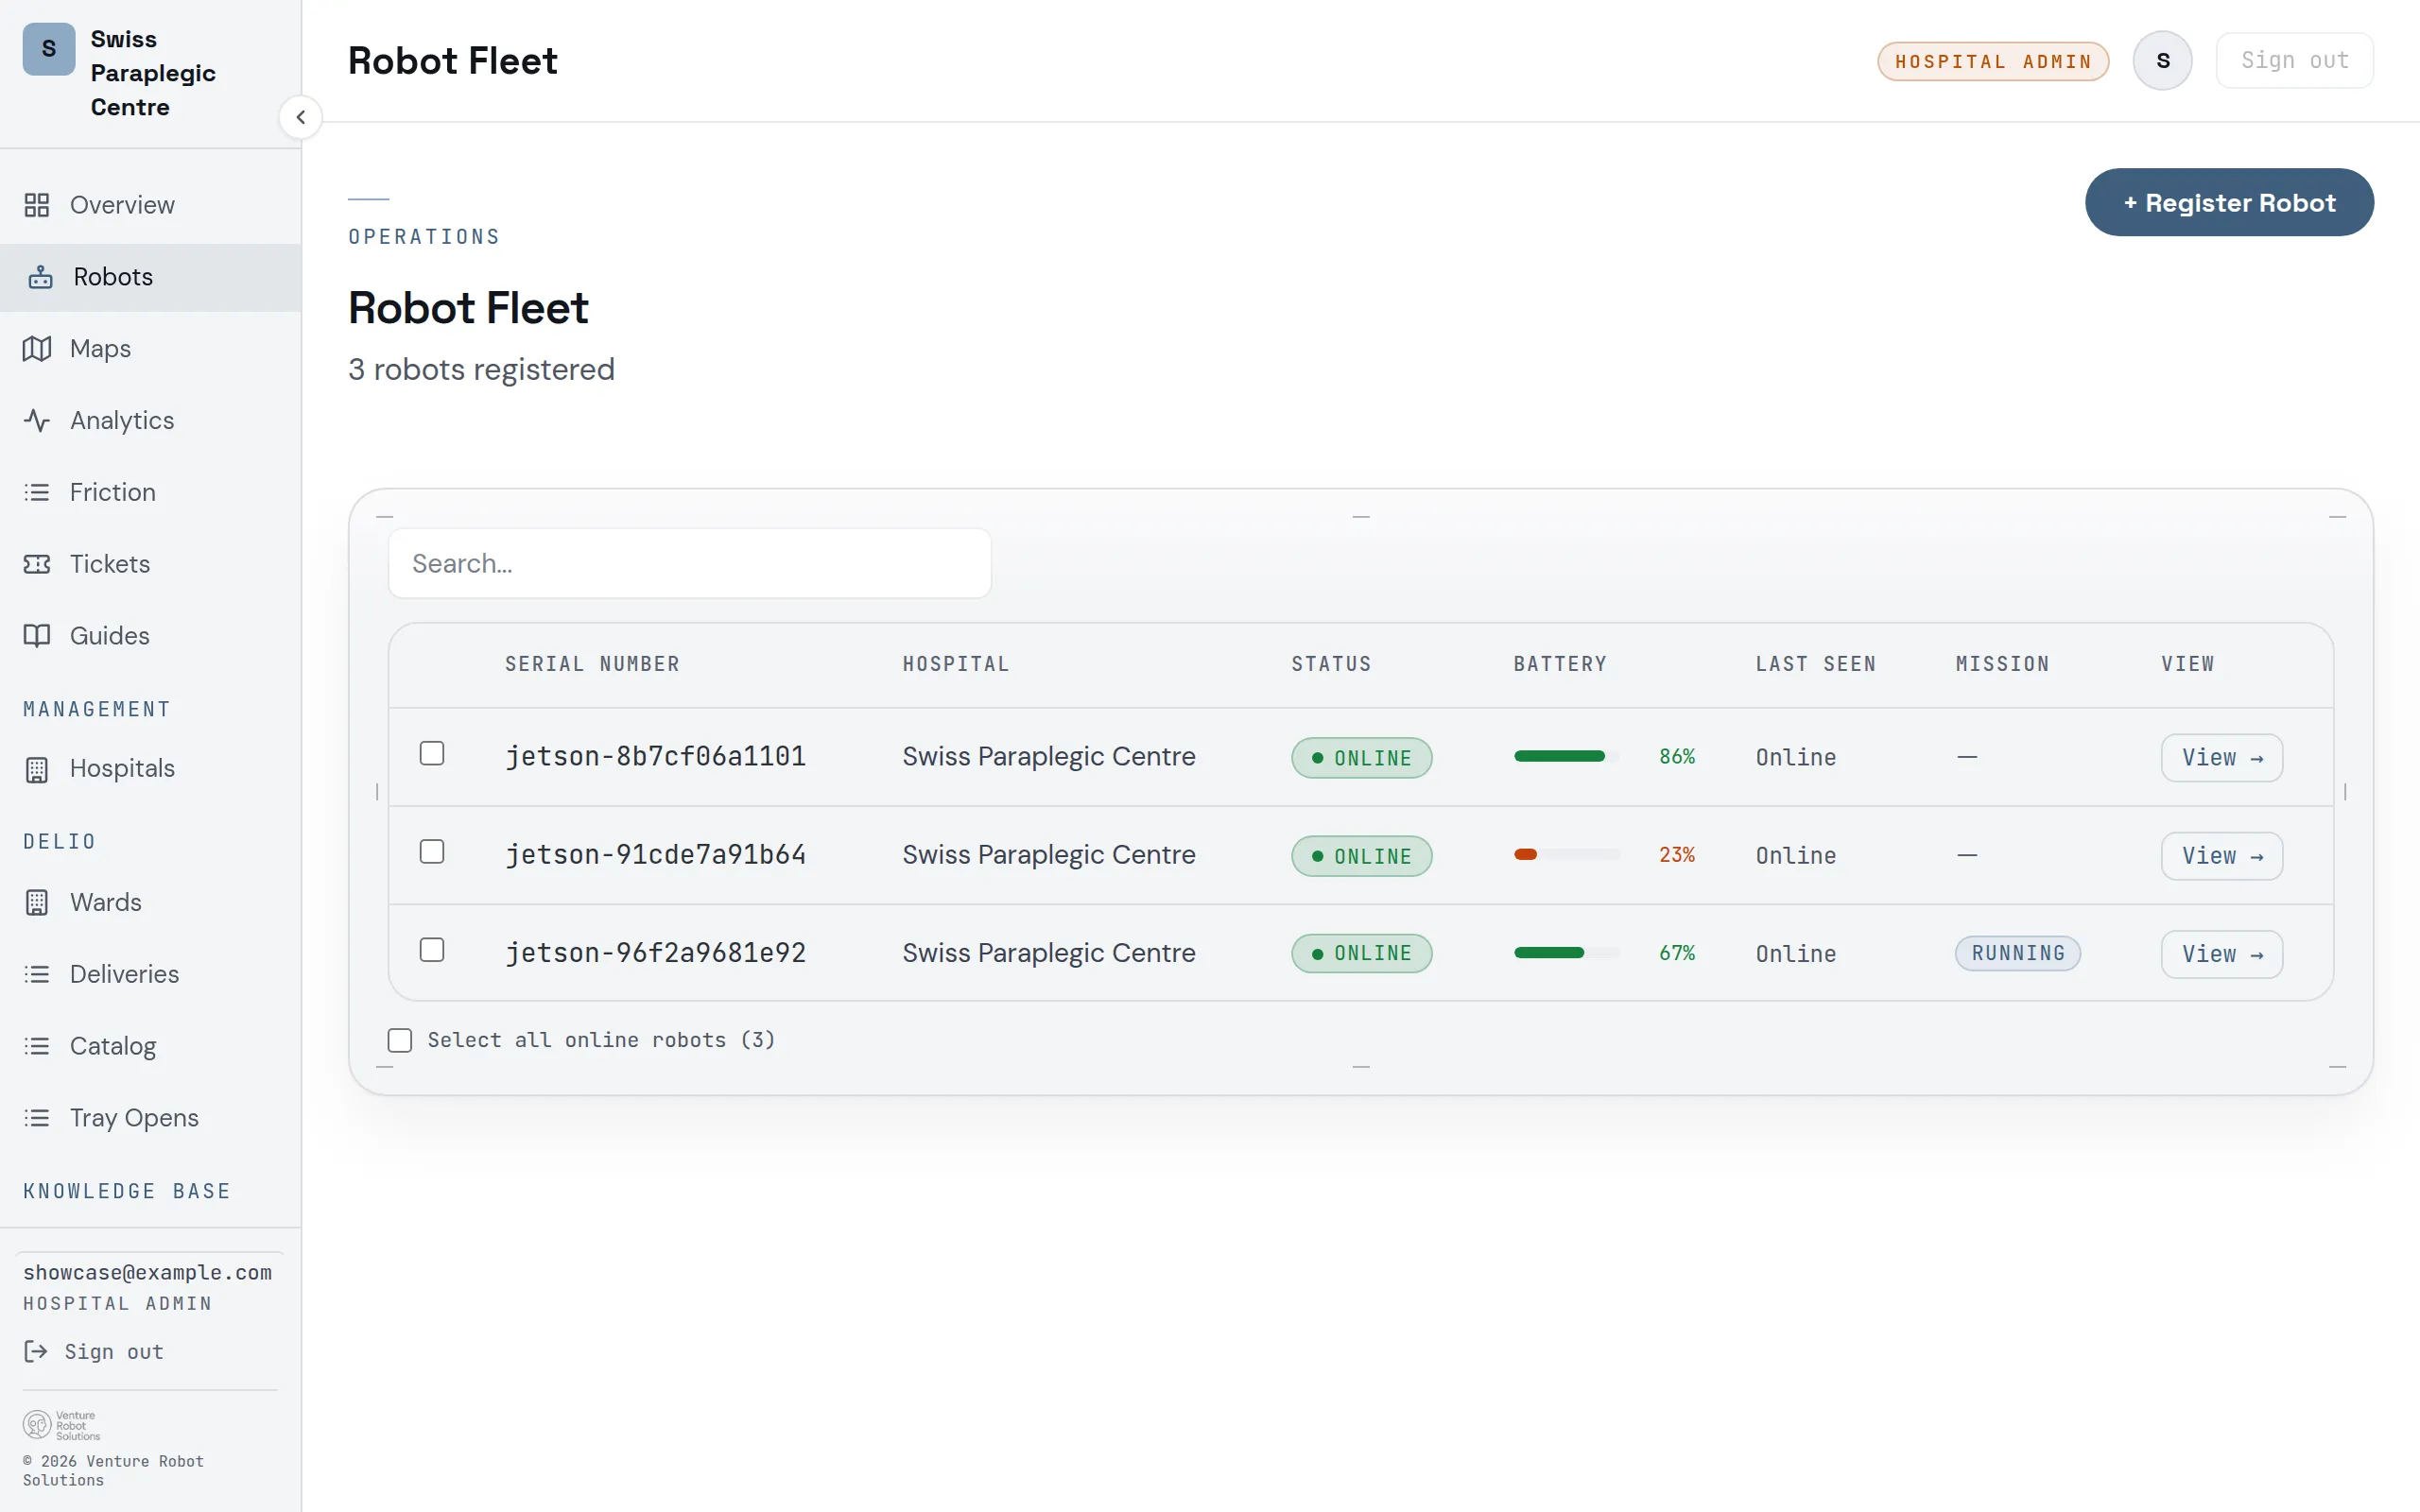Open the Overview grid icon
The width and height of the screenshot is (2420, 1512).
[x=37, y=205]
